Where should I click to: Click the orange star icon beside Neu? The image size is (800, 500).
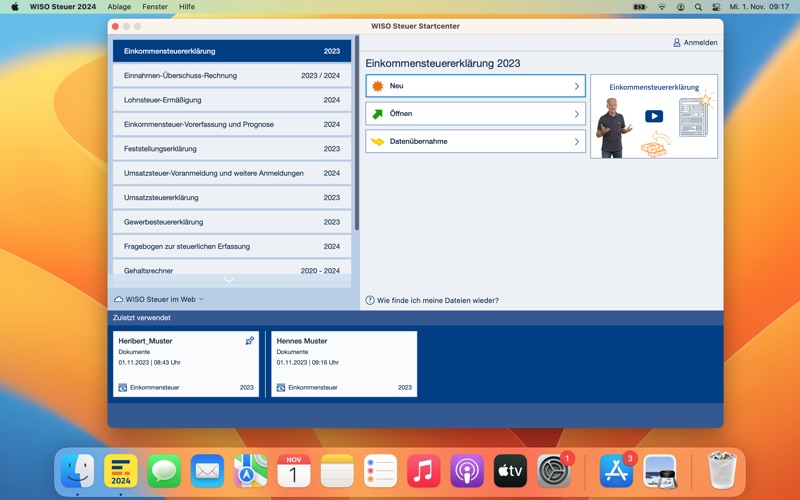378,86
